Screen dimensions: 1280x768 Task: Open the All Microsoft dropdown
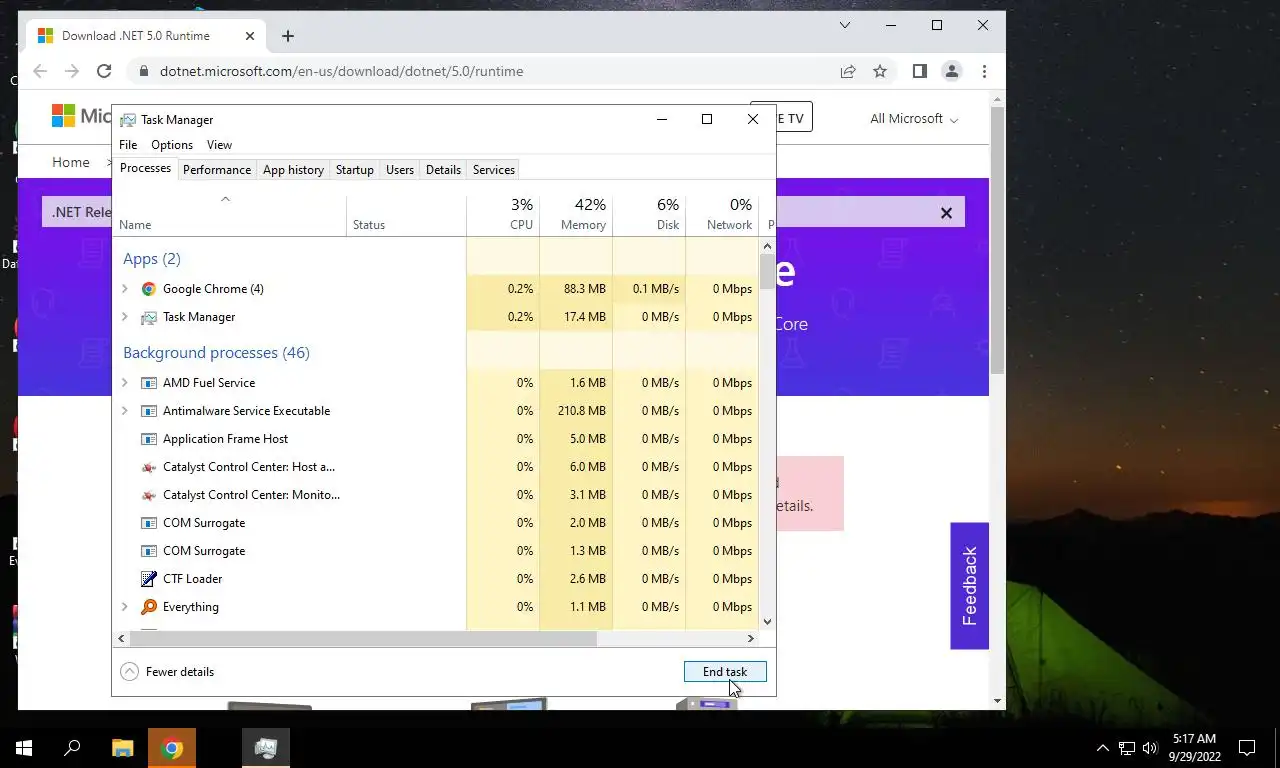tap(913, 118)
